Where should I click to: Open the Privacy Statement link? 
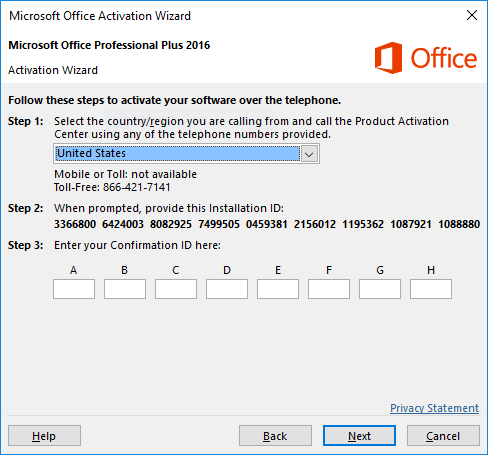[434, 408]
